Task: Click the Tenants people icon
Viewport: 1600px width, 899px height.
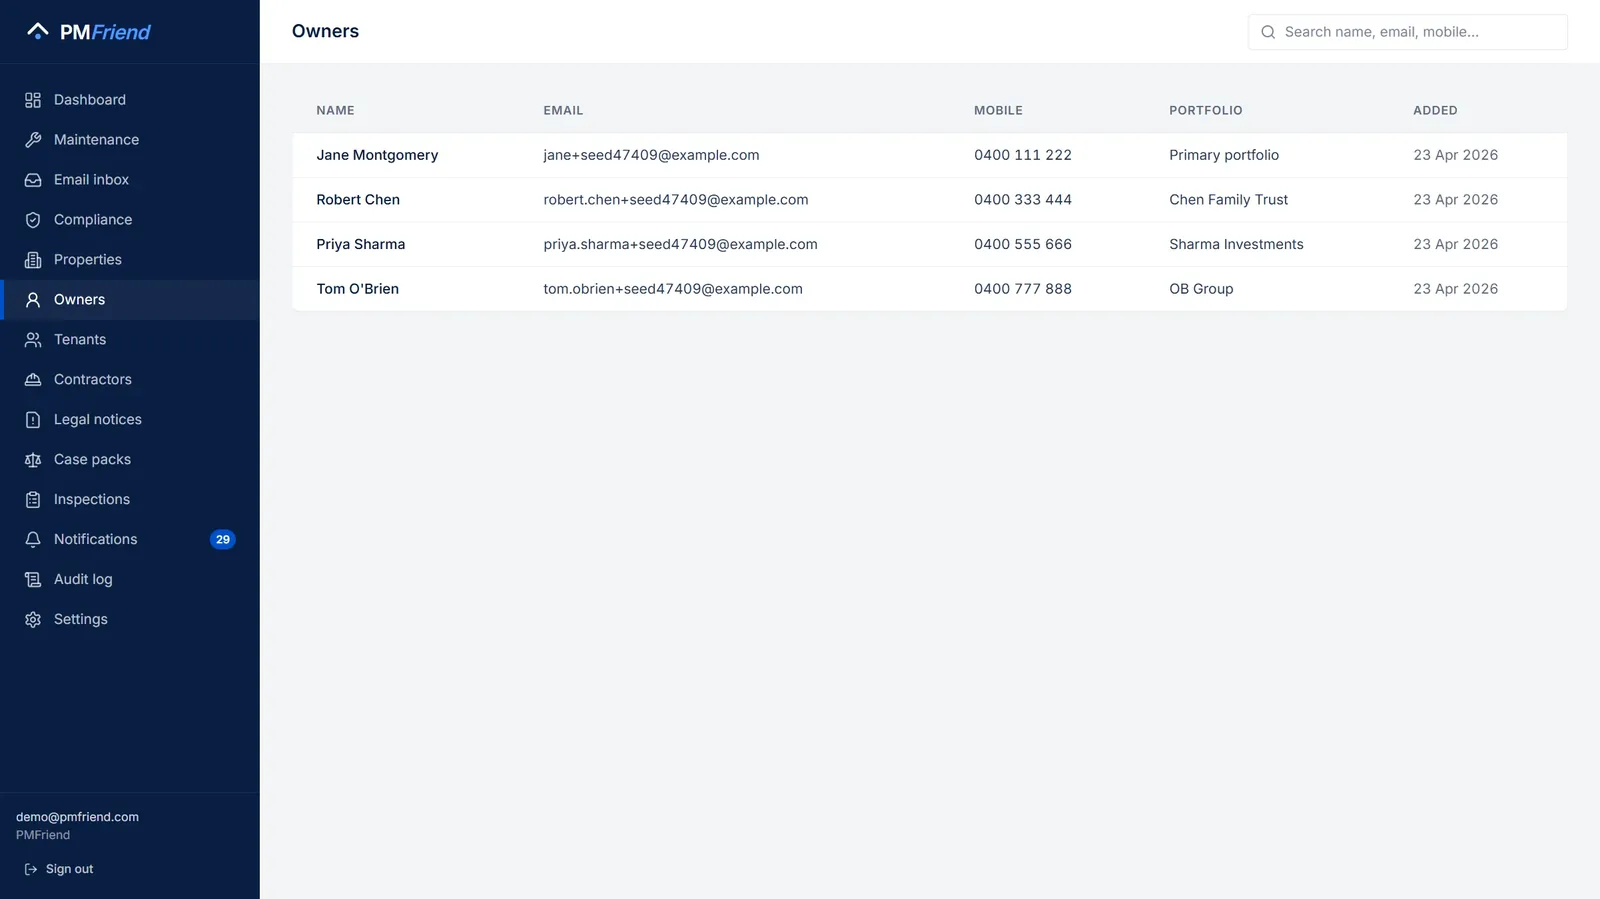Action: (33, 340)
